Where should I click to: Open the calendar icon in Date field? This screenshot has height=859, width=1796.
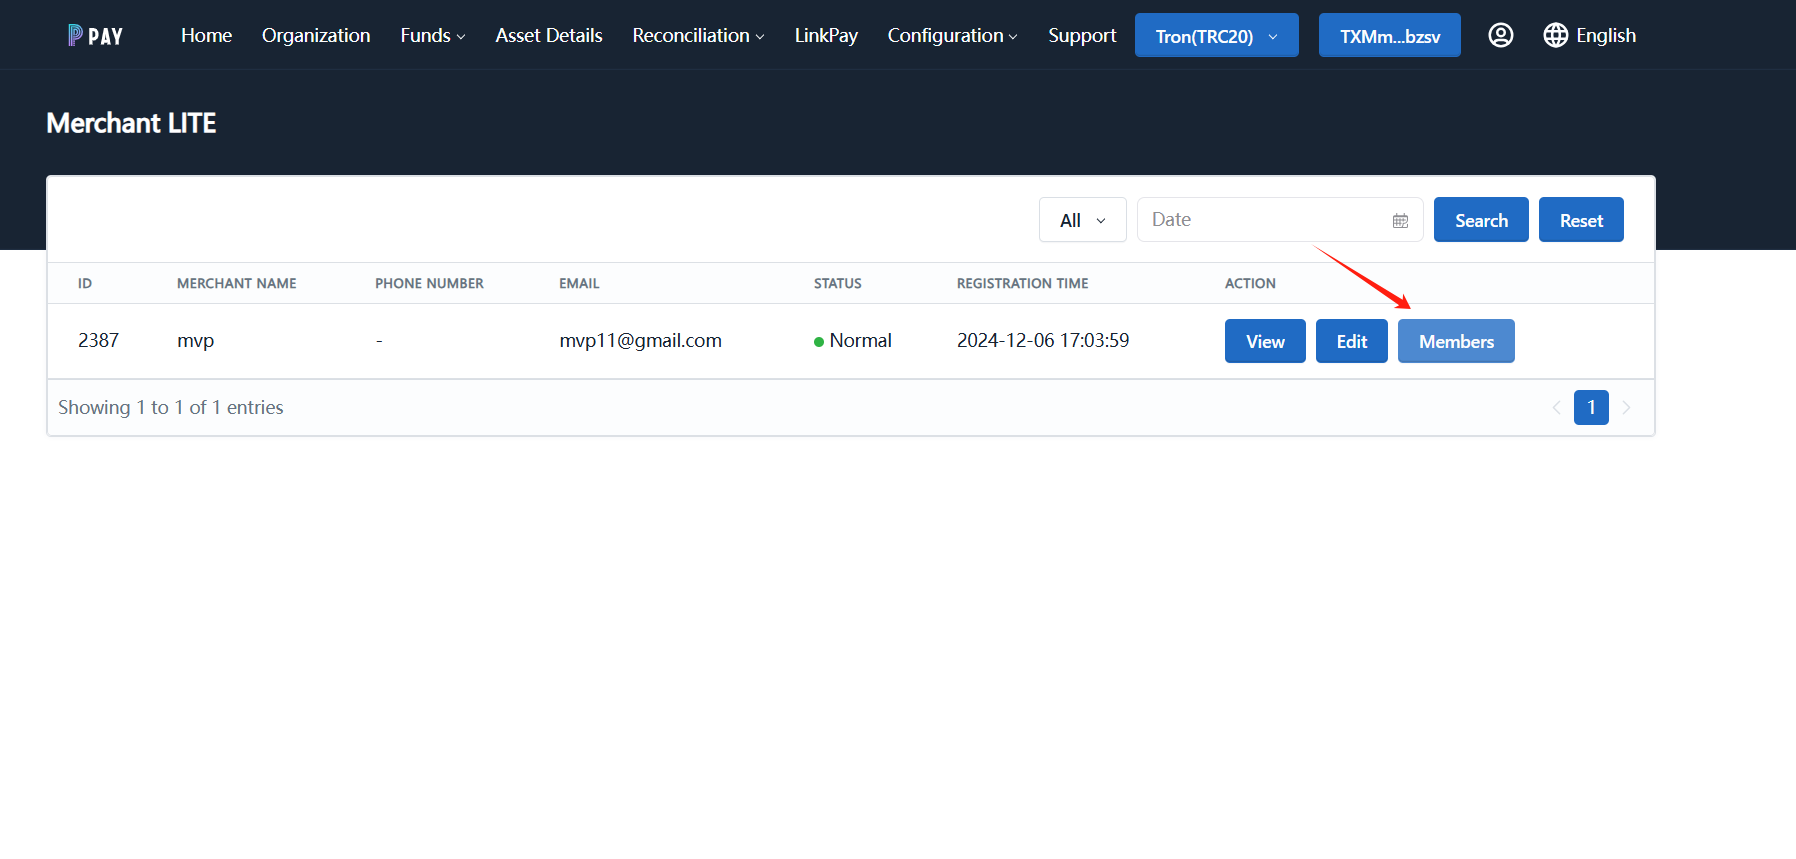point(1400,221)
